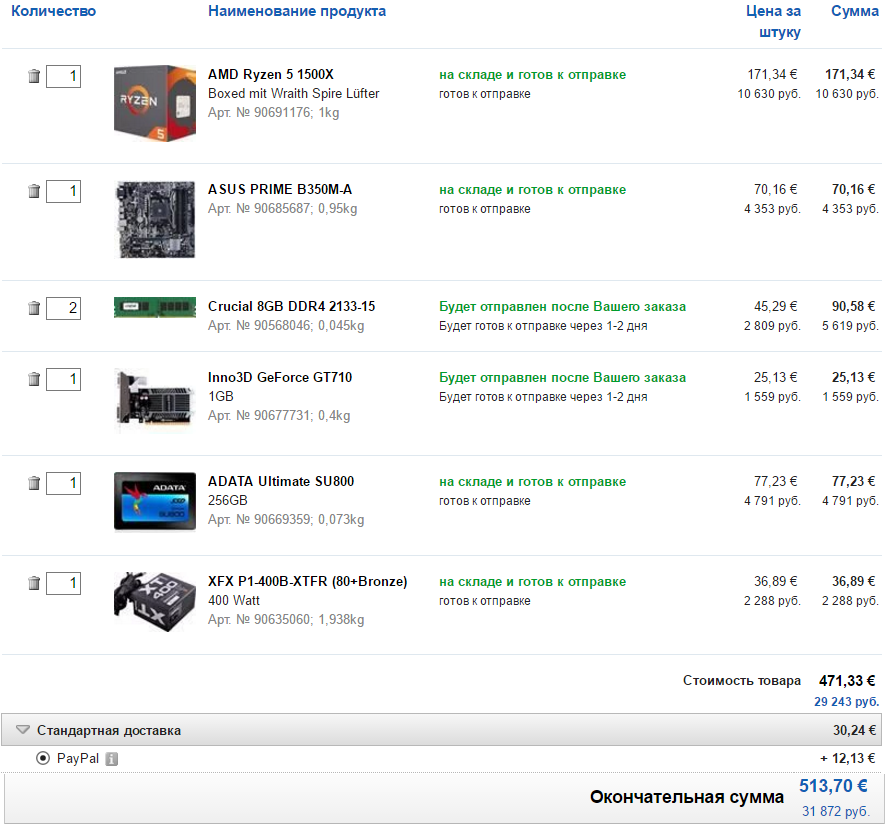
Task: Open Crucial 8GB DDR4 2133-15 product link
Action: 291,307
